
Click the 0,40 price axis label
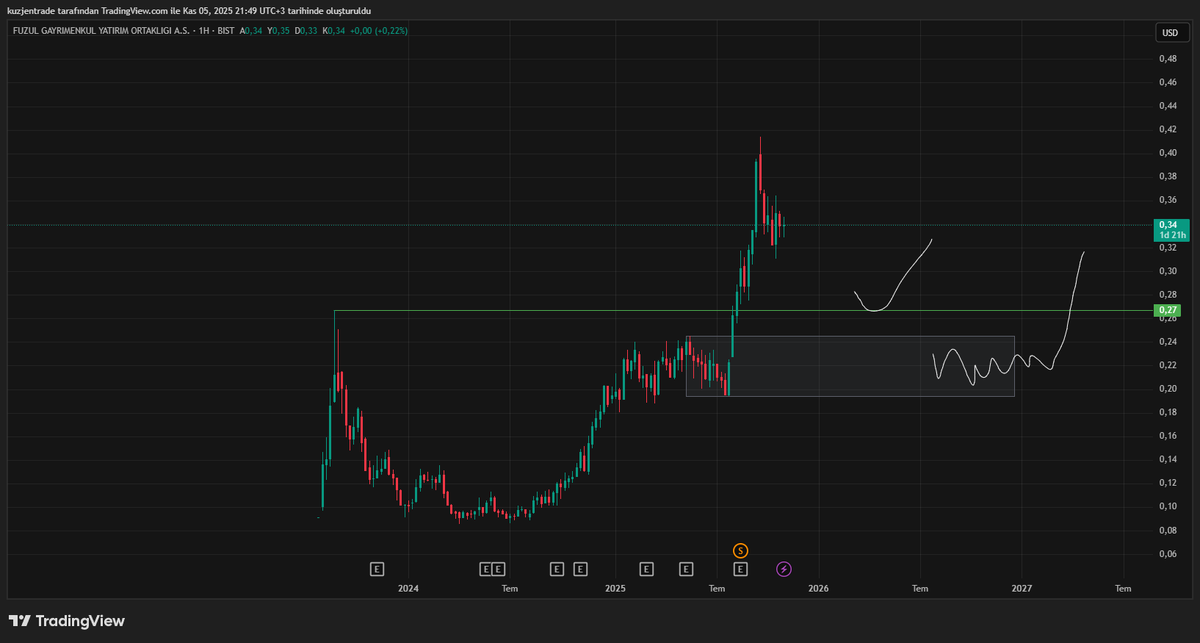pos(1167,153)
